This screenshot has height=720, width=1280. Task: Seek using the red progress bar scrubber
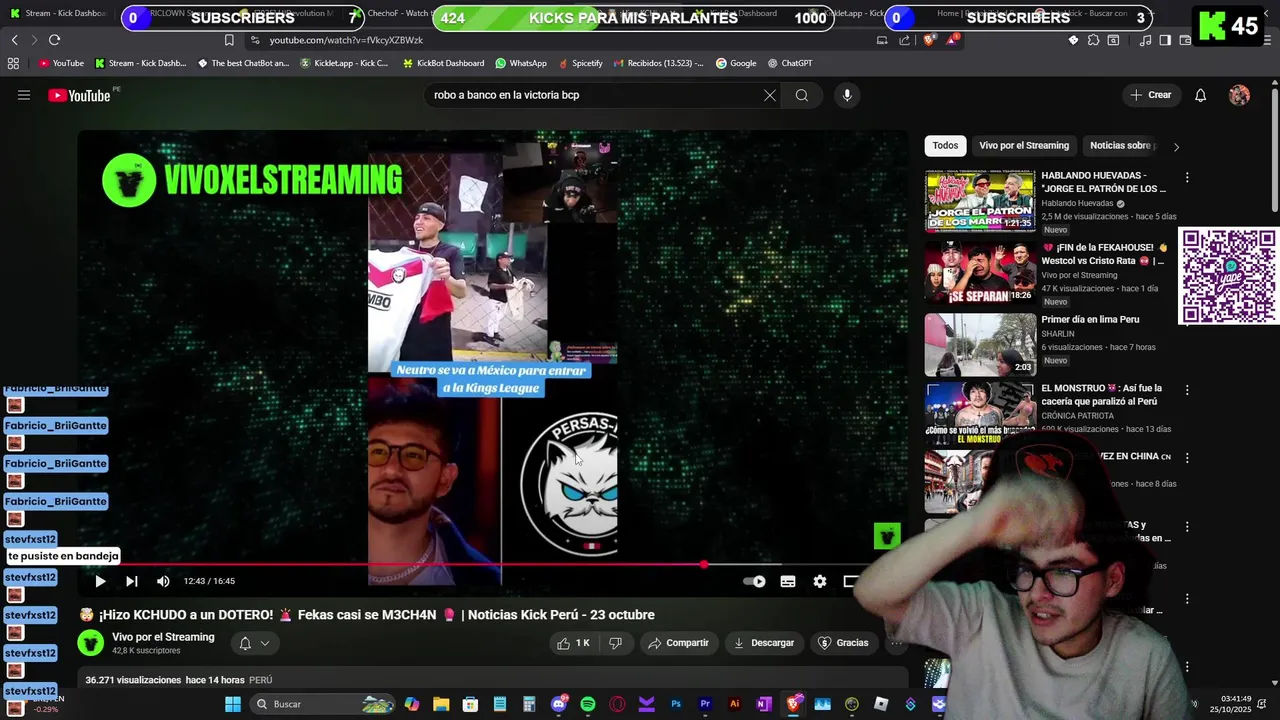[x=704, y=564]
